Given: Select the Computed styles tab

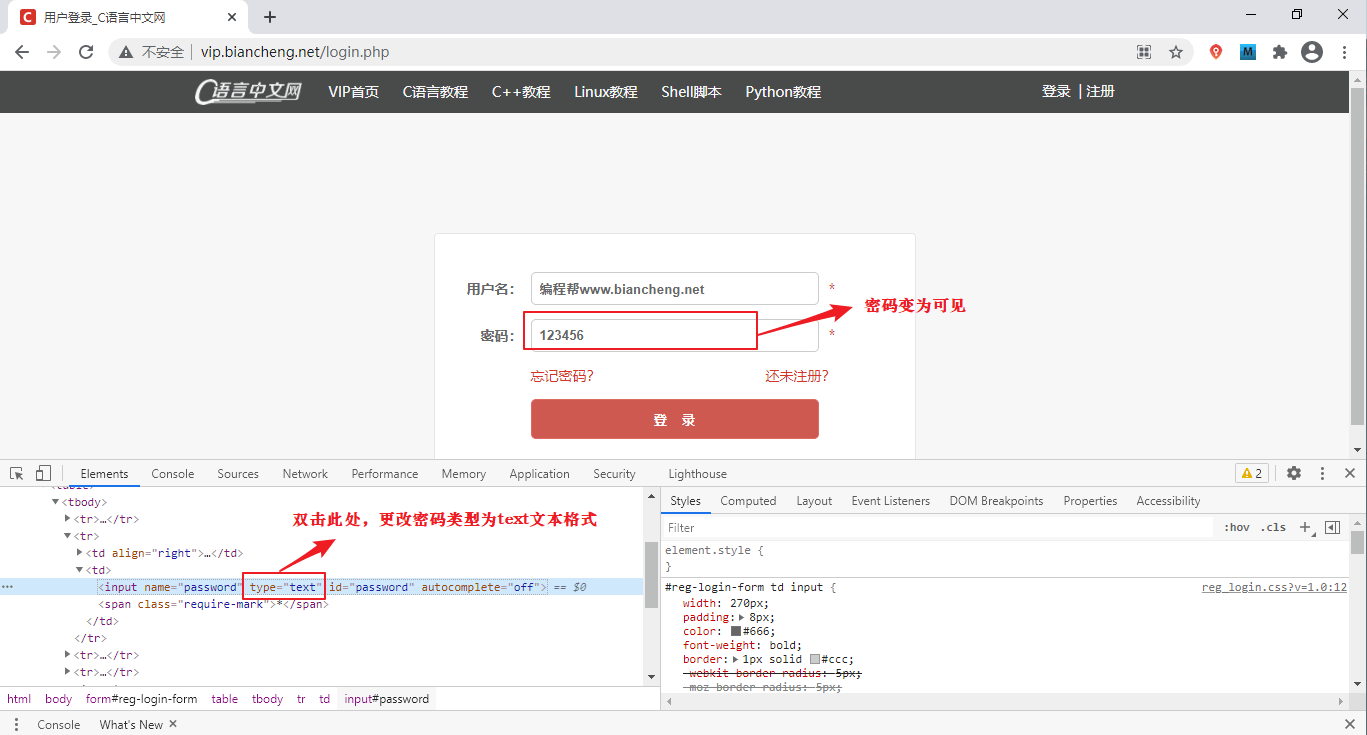Looking at the screenshot, I should tap(748, 501).
